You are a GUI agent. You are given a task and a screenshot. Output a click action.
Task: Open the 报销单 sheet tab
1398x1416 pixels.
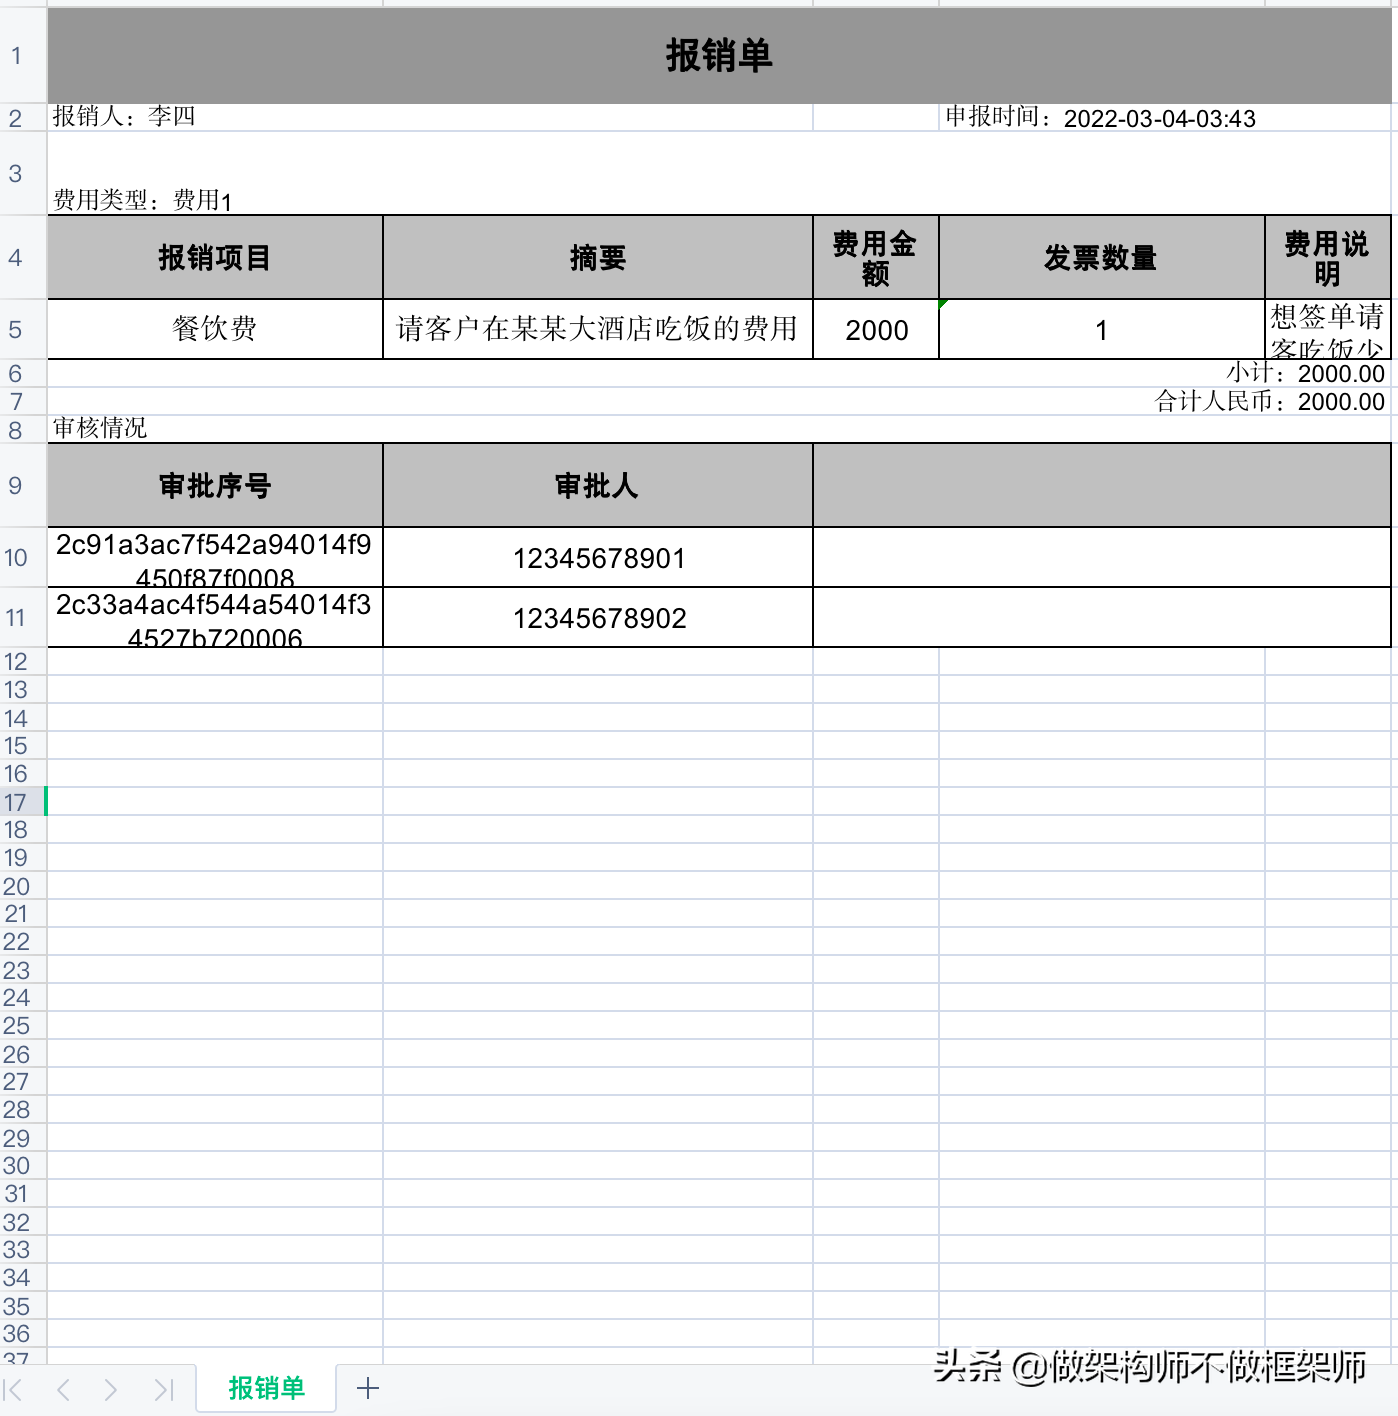point(266,1388)
